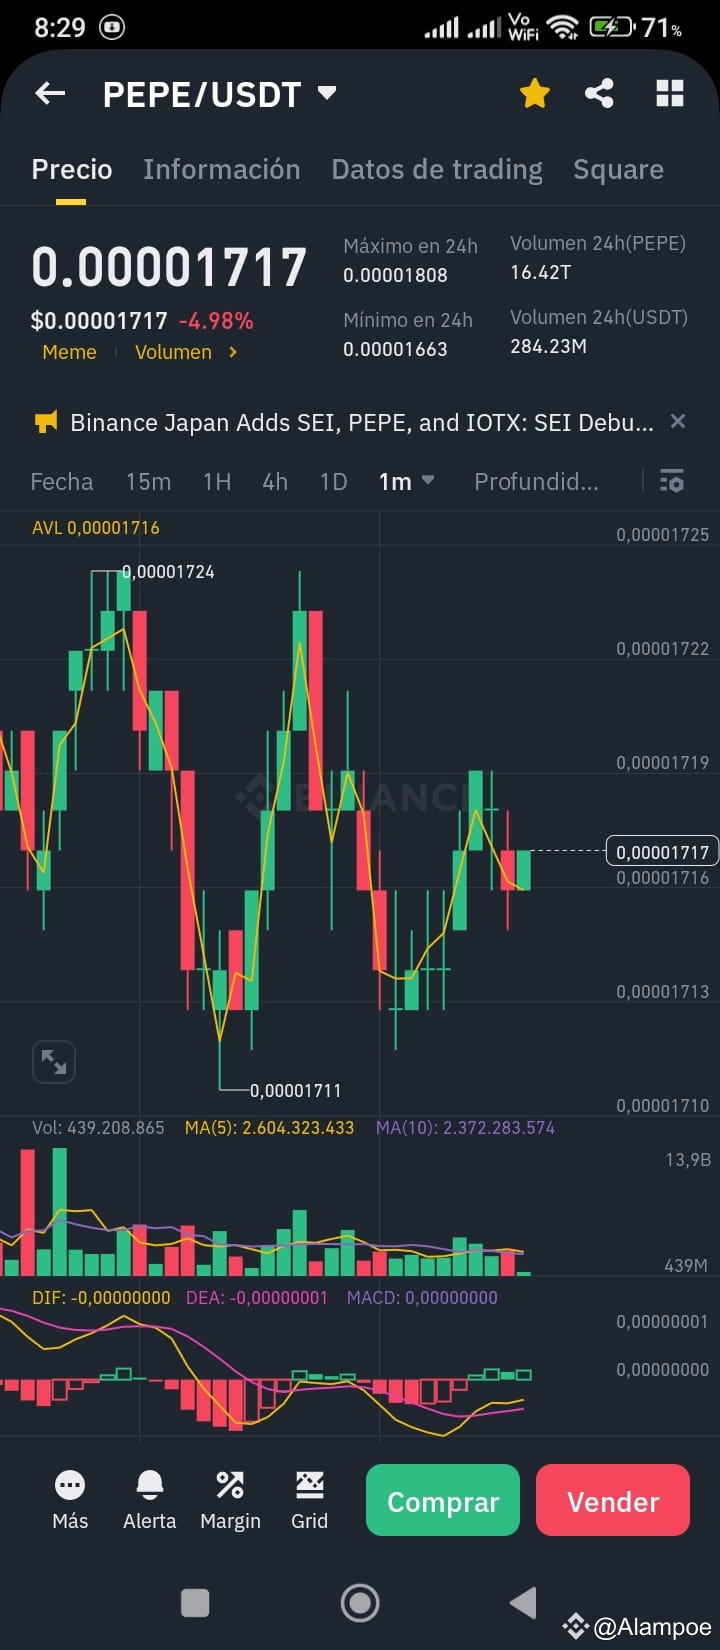
Task: Select the 4h timeframe
Action: (275, 482)
